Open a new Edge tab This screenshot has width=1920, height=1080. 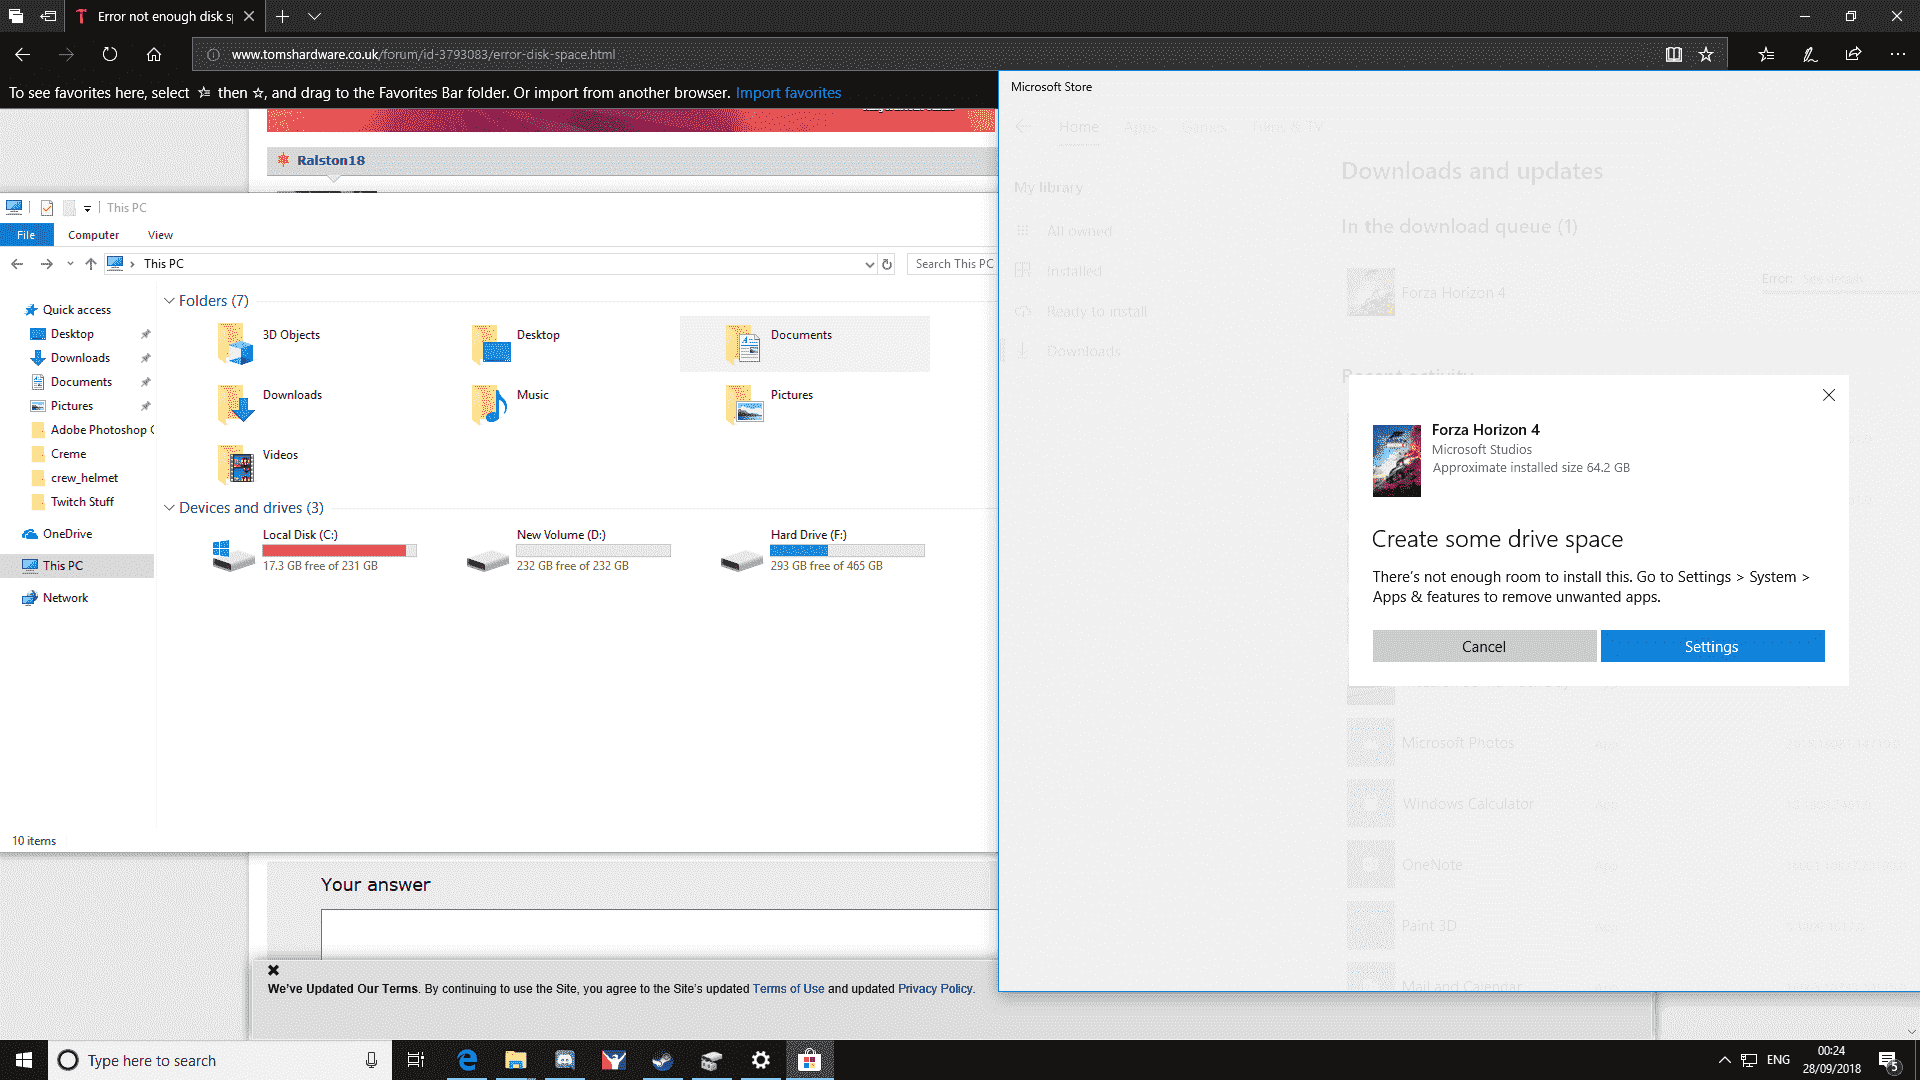coord(282,16)
